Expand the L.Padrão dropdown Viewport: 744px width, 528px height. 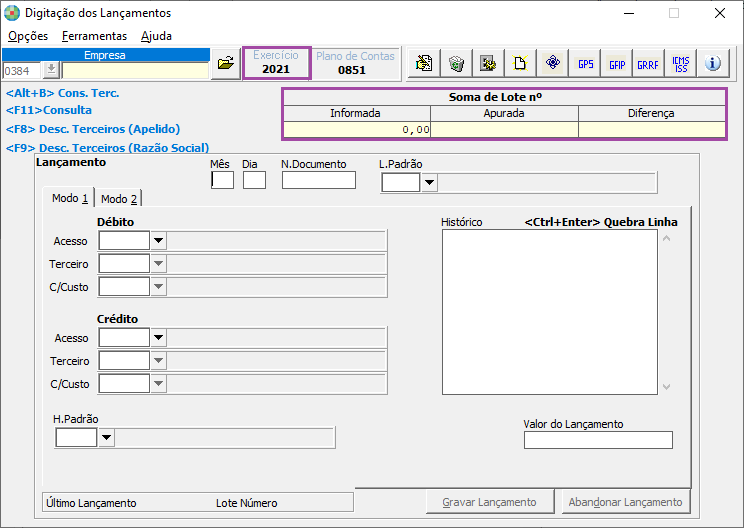click(x=429, y=182)
